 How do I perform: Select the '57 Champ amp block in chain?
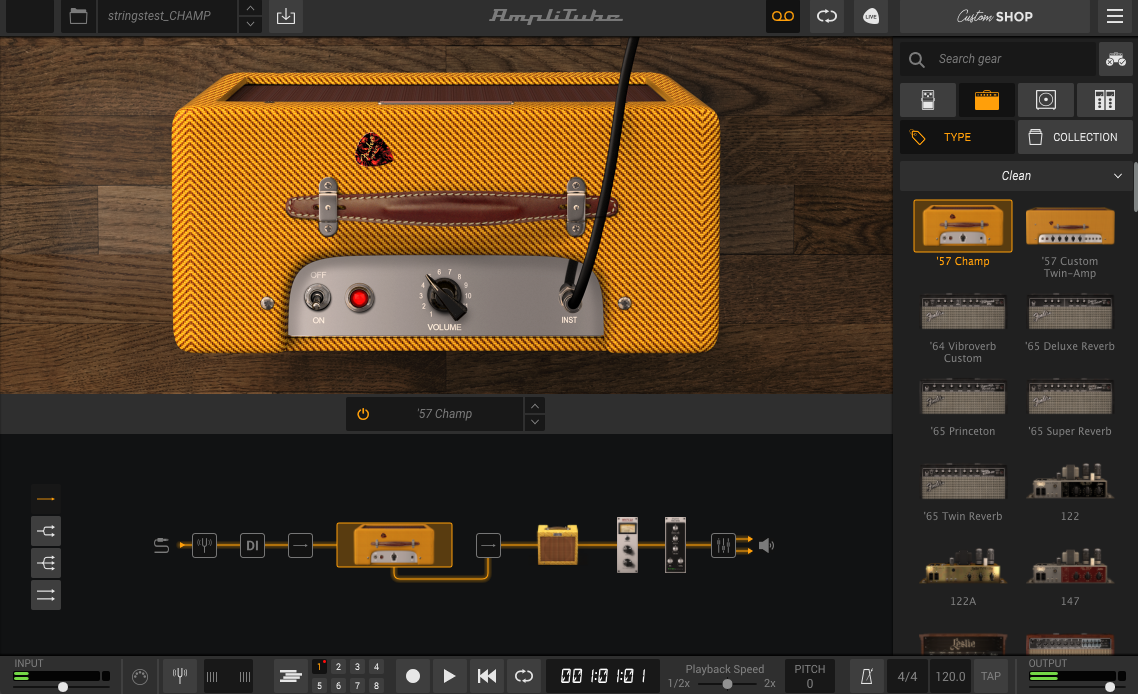point(394,545)
